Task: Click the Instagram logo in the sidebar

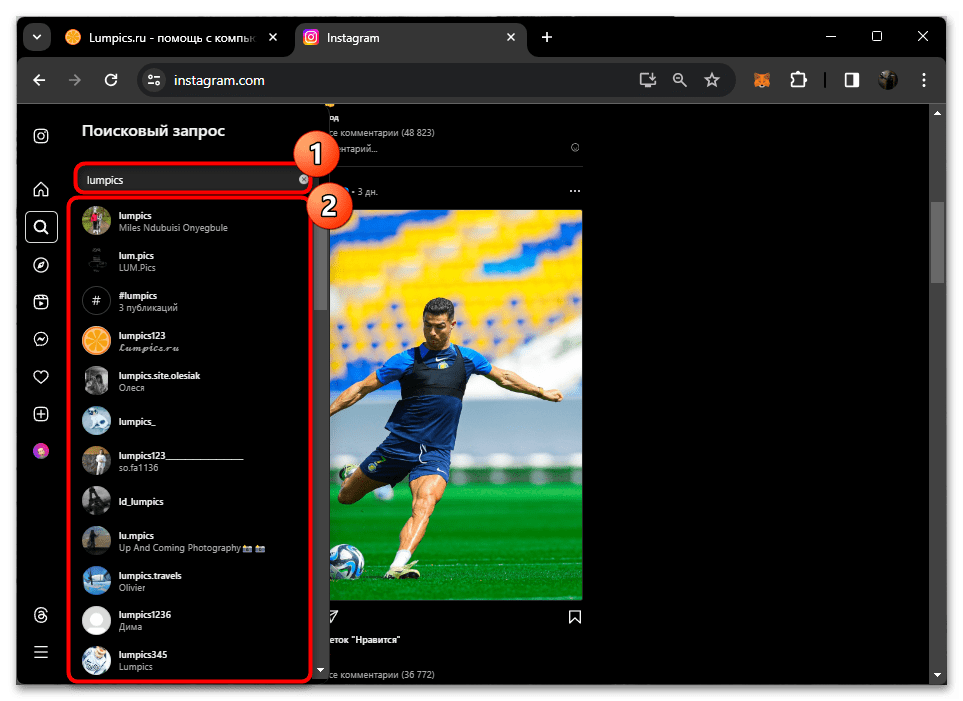Action: tap(41, 136)
